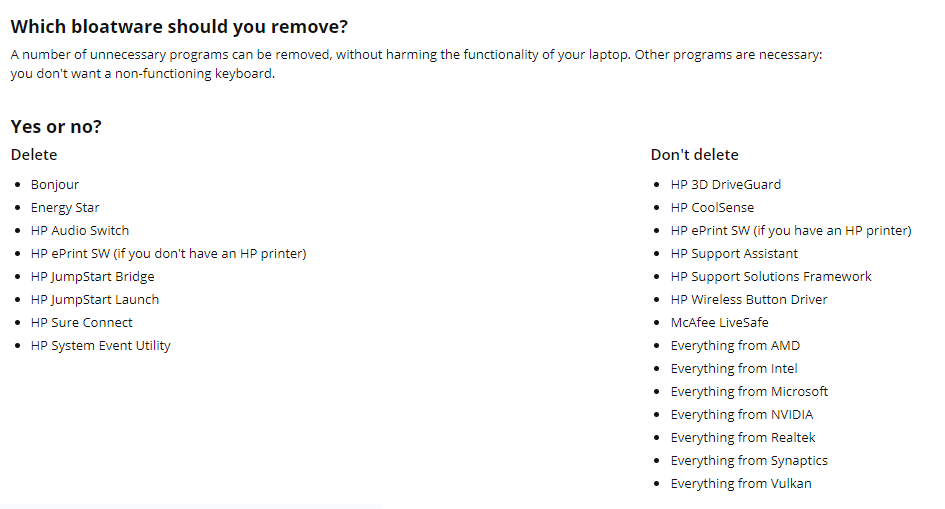Select the 'HP Sure Connect' entry
Viewport: 945px width, 509px height.
(x=81, y=322)
